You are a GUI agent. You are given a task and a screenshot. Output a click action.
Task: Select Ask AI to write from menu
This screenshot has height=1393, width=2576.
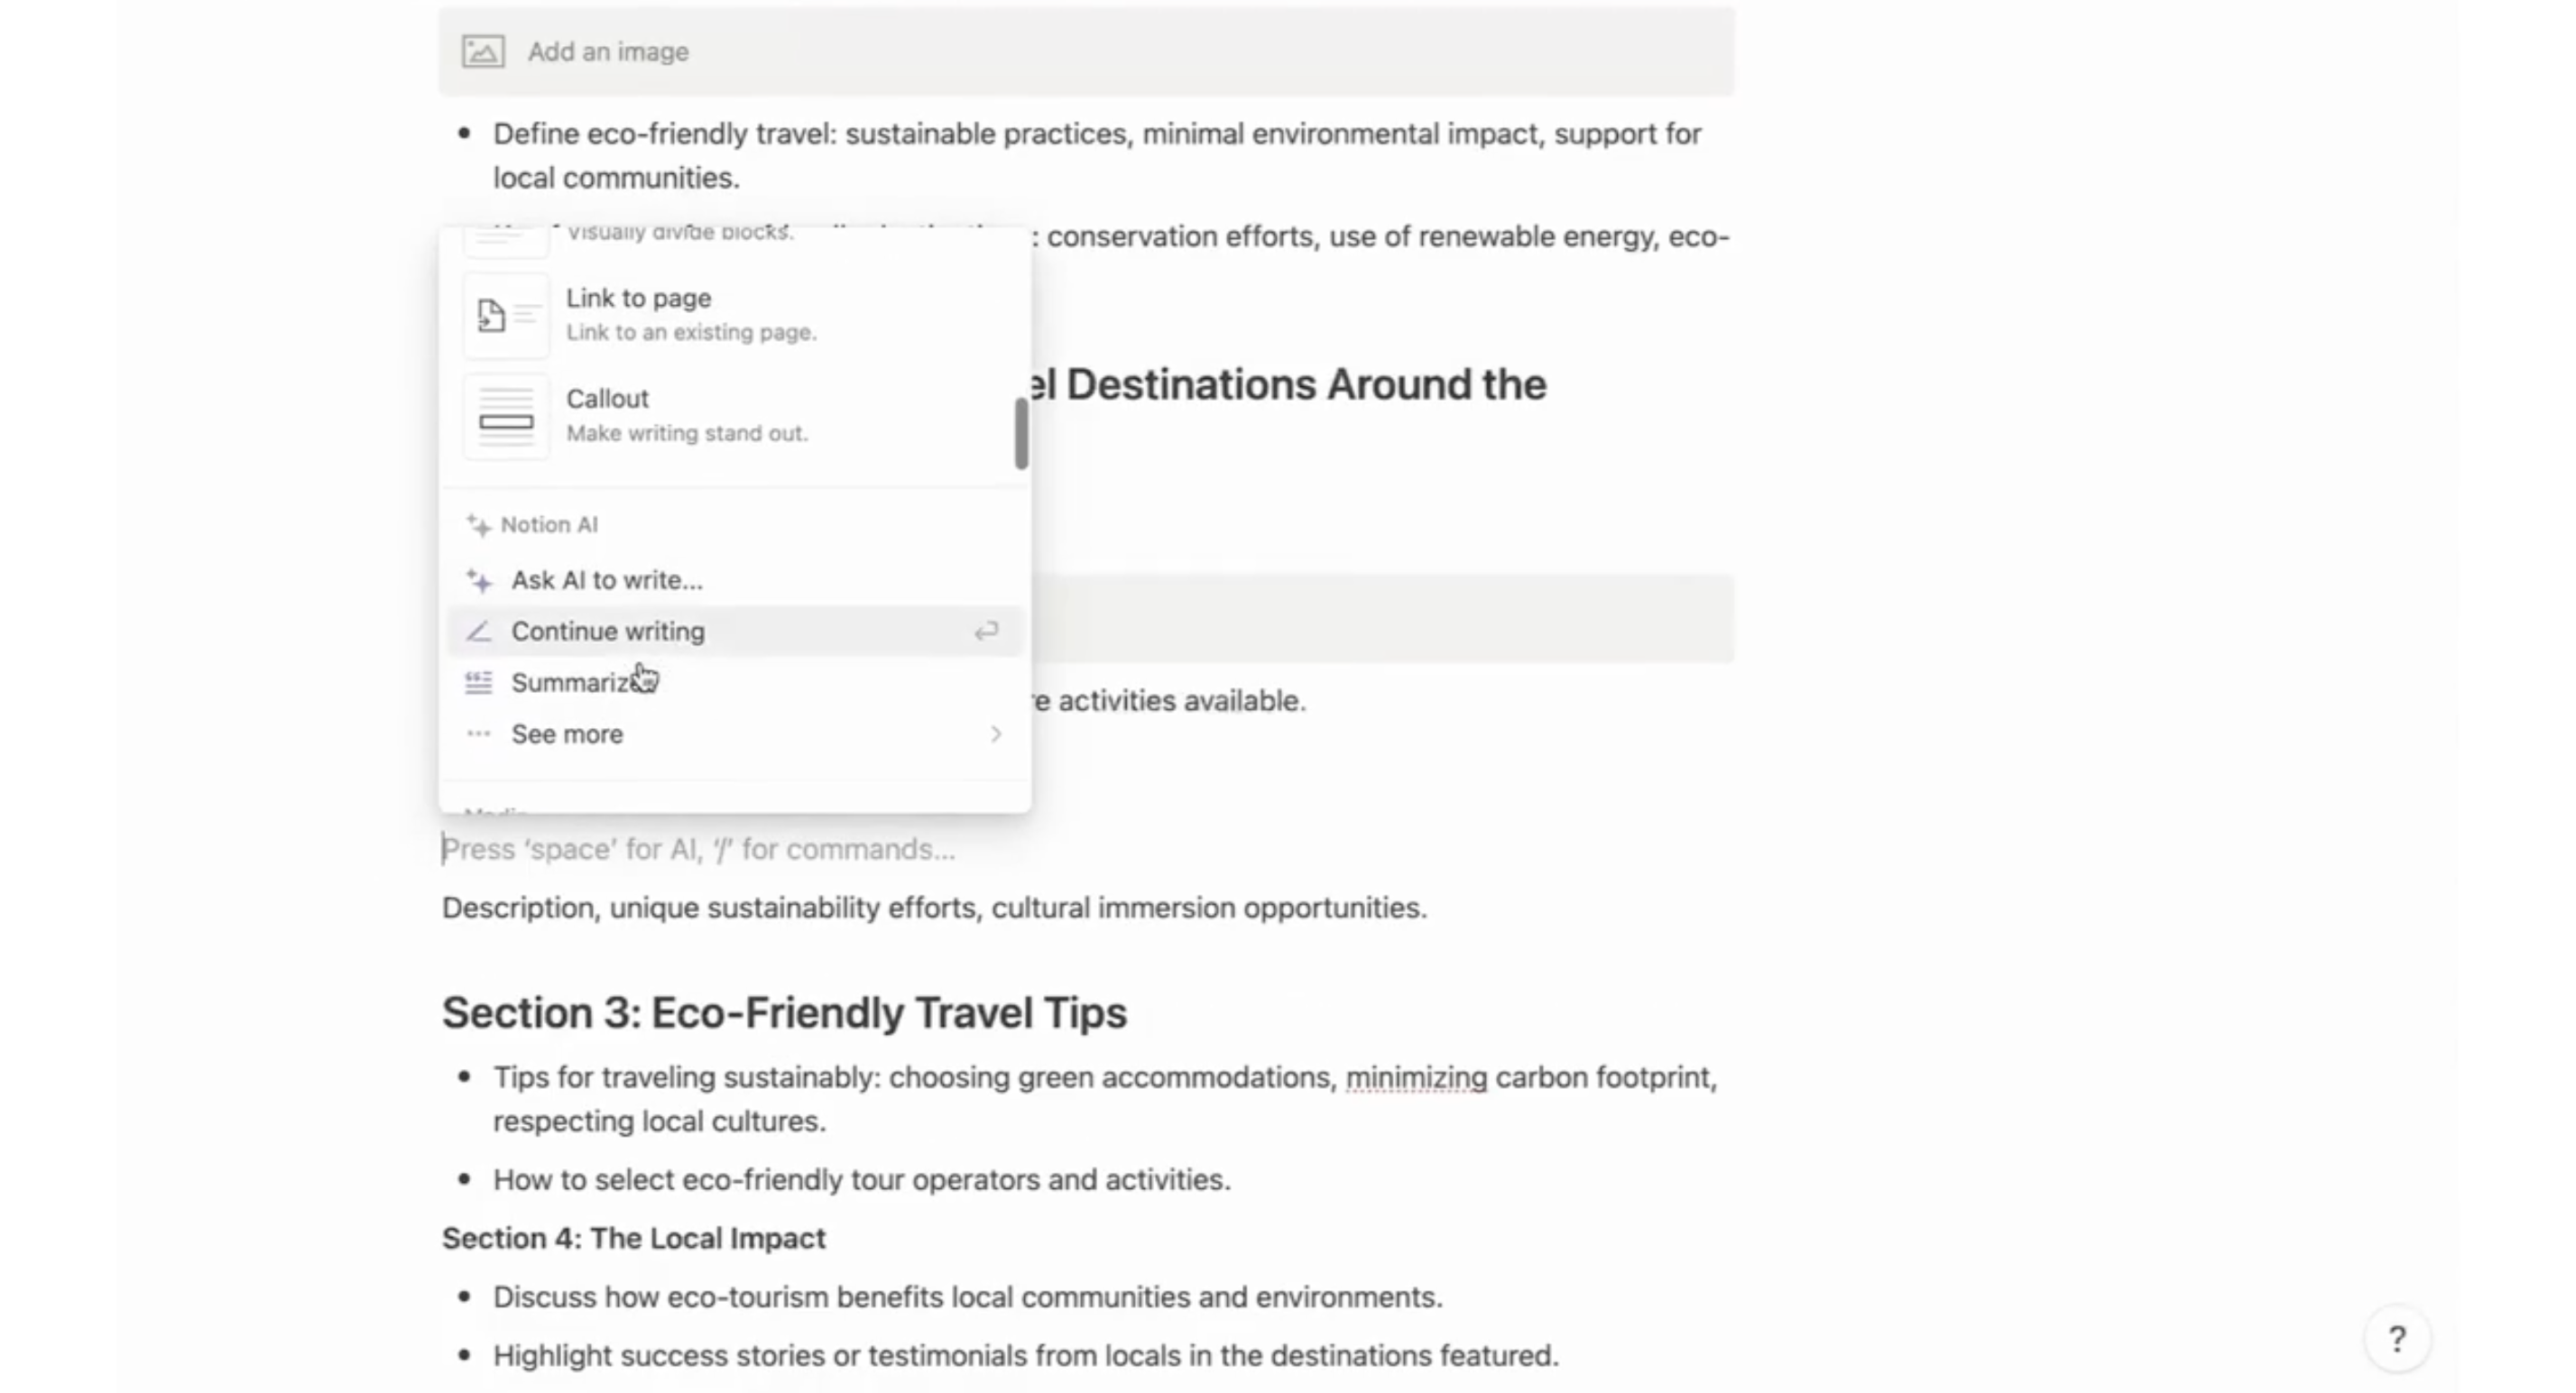(x=607, y=580)
